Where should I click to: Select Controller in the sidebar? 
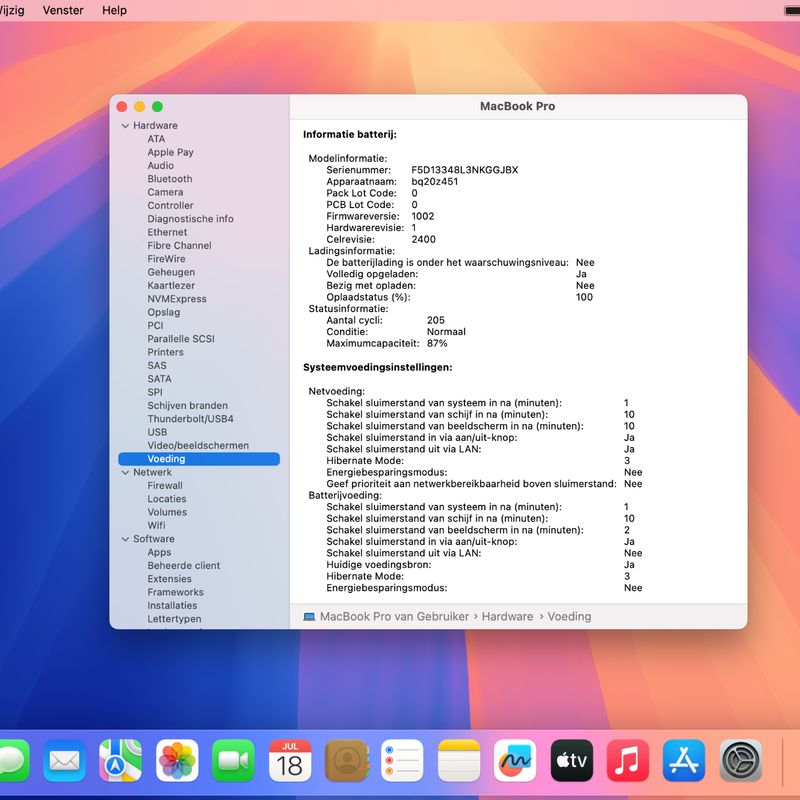[170, 205]
